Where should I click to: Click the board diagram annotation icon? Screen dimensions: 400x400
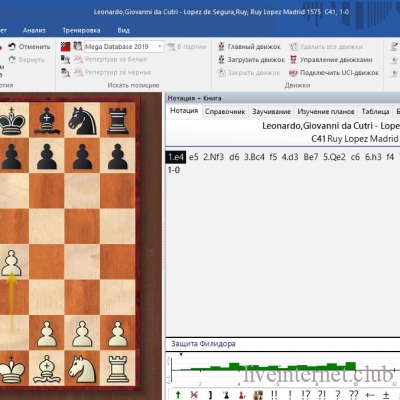coord(258,395)
